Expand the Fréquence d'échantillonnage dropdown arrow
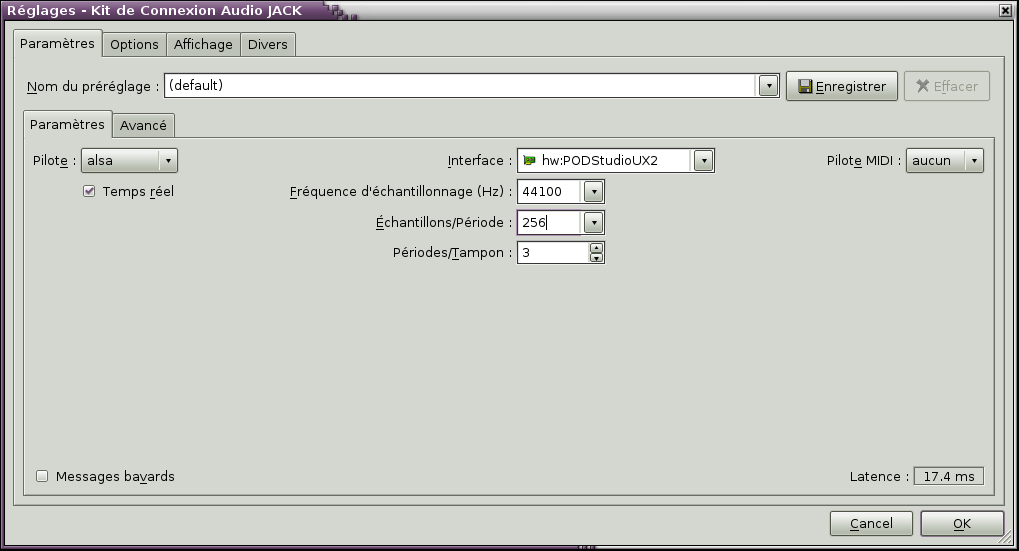This screenshot has width=1019, height=551. [594, 192]
